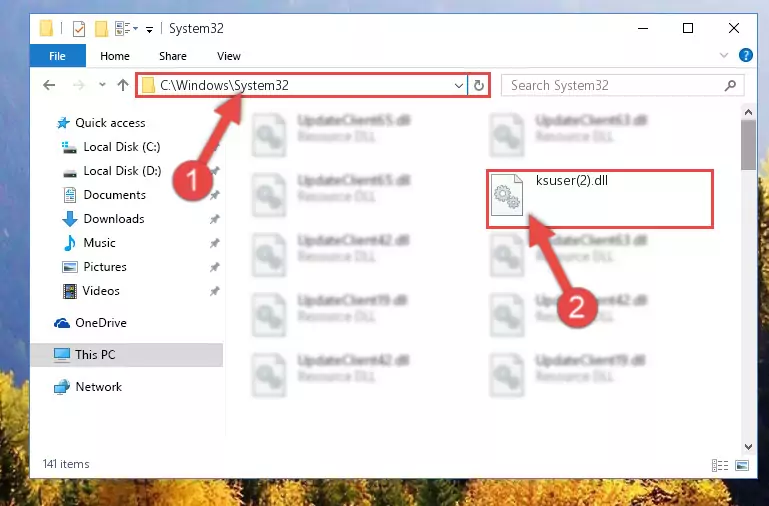Open the recent locations dropdown
The height and width of the screenshot is (506, 769).
[102, 85]
